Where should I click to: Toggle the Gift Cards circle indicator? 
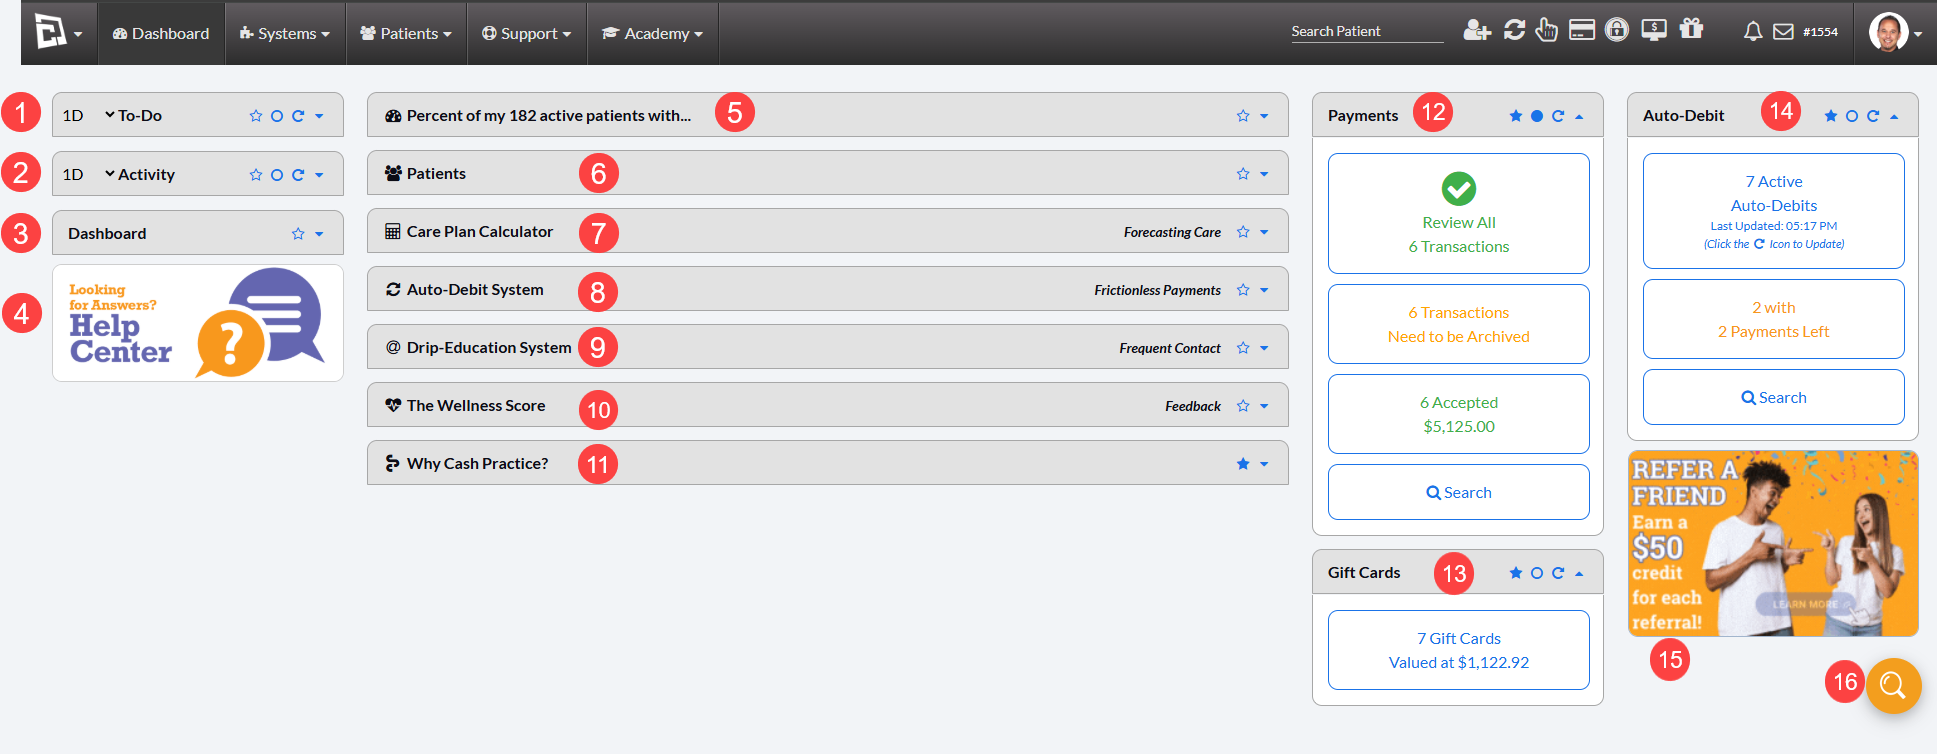click(x=1537, y=573)
